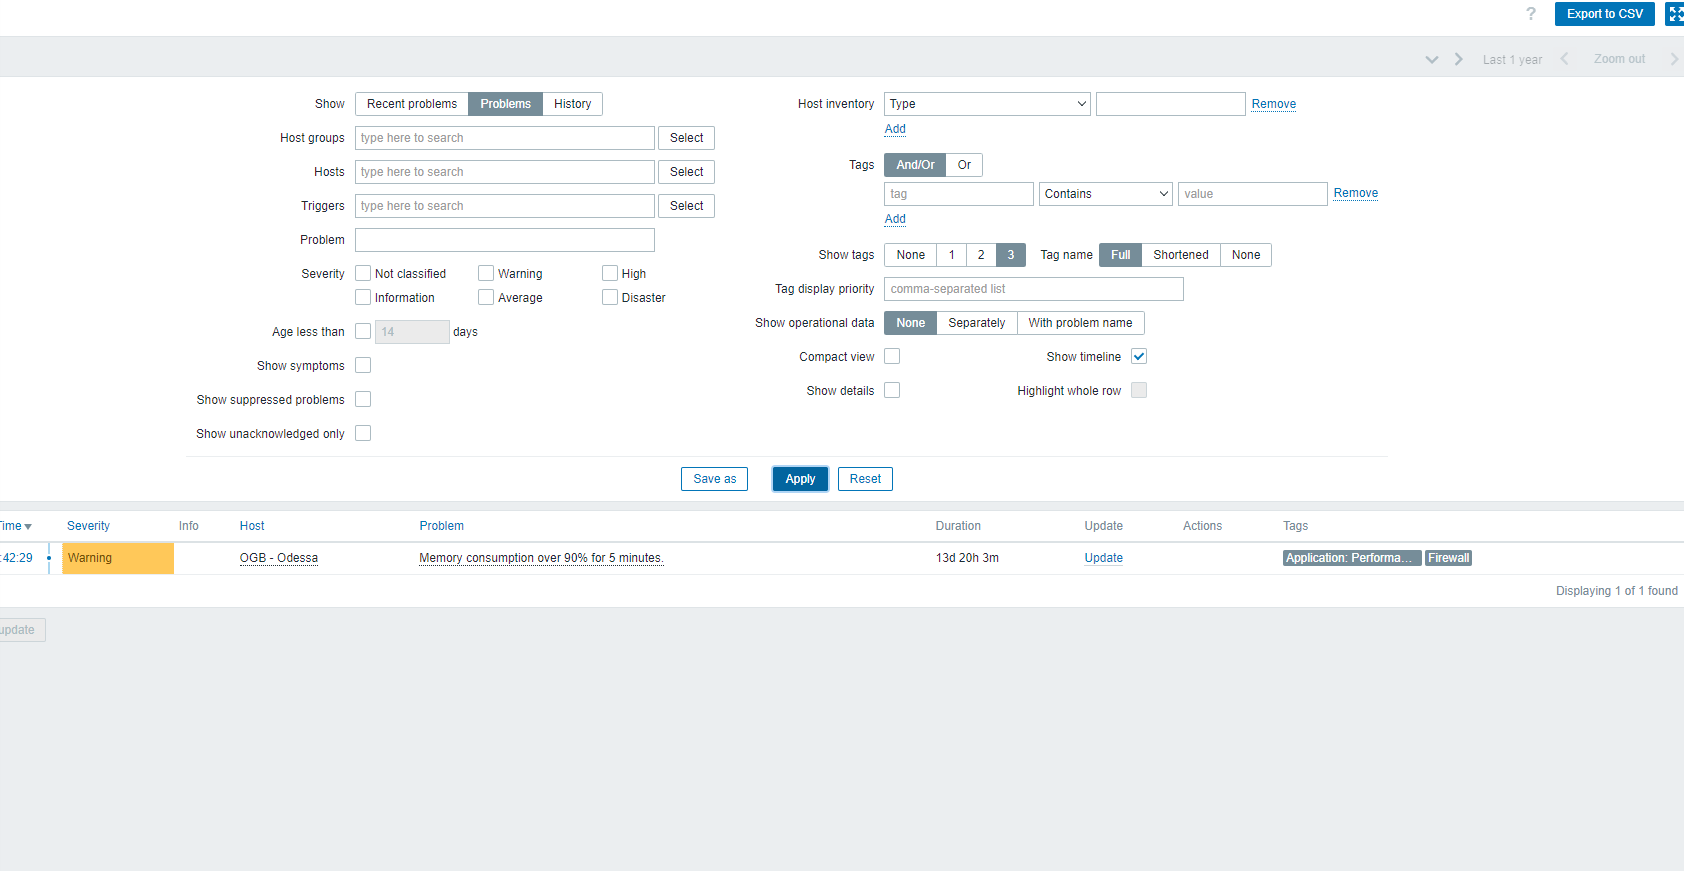Focus the Hosts search field
The height and width of the screenshot is (871, 1684).
coord(505,172)
